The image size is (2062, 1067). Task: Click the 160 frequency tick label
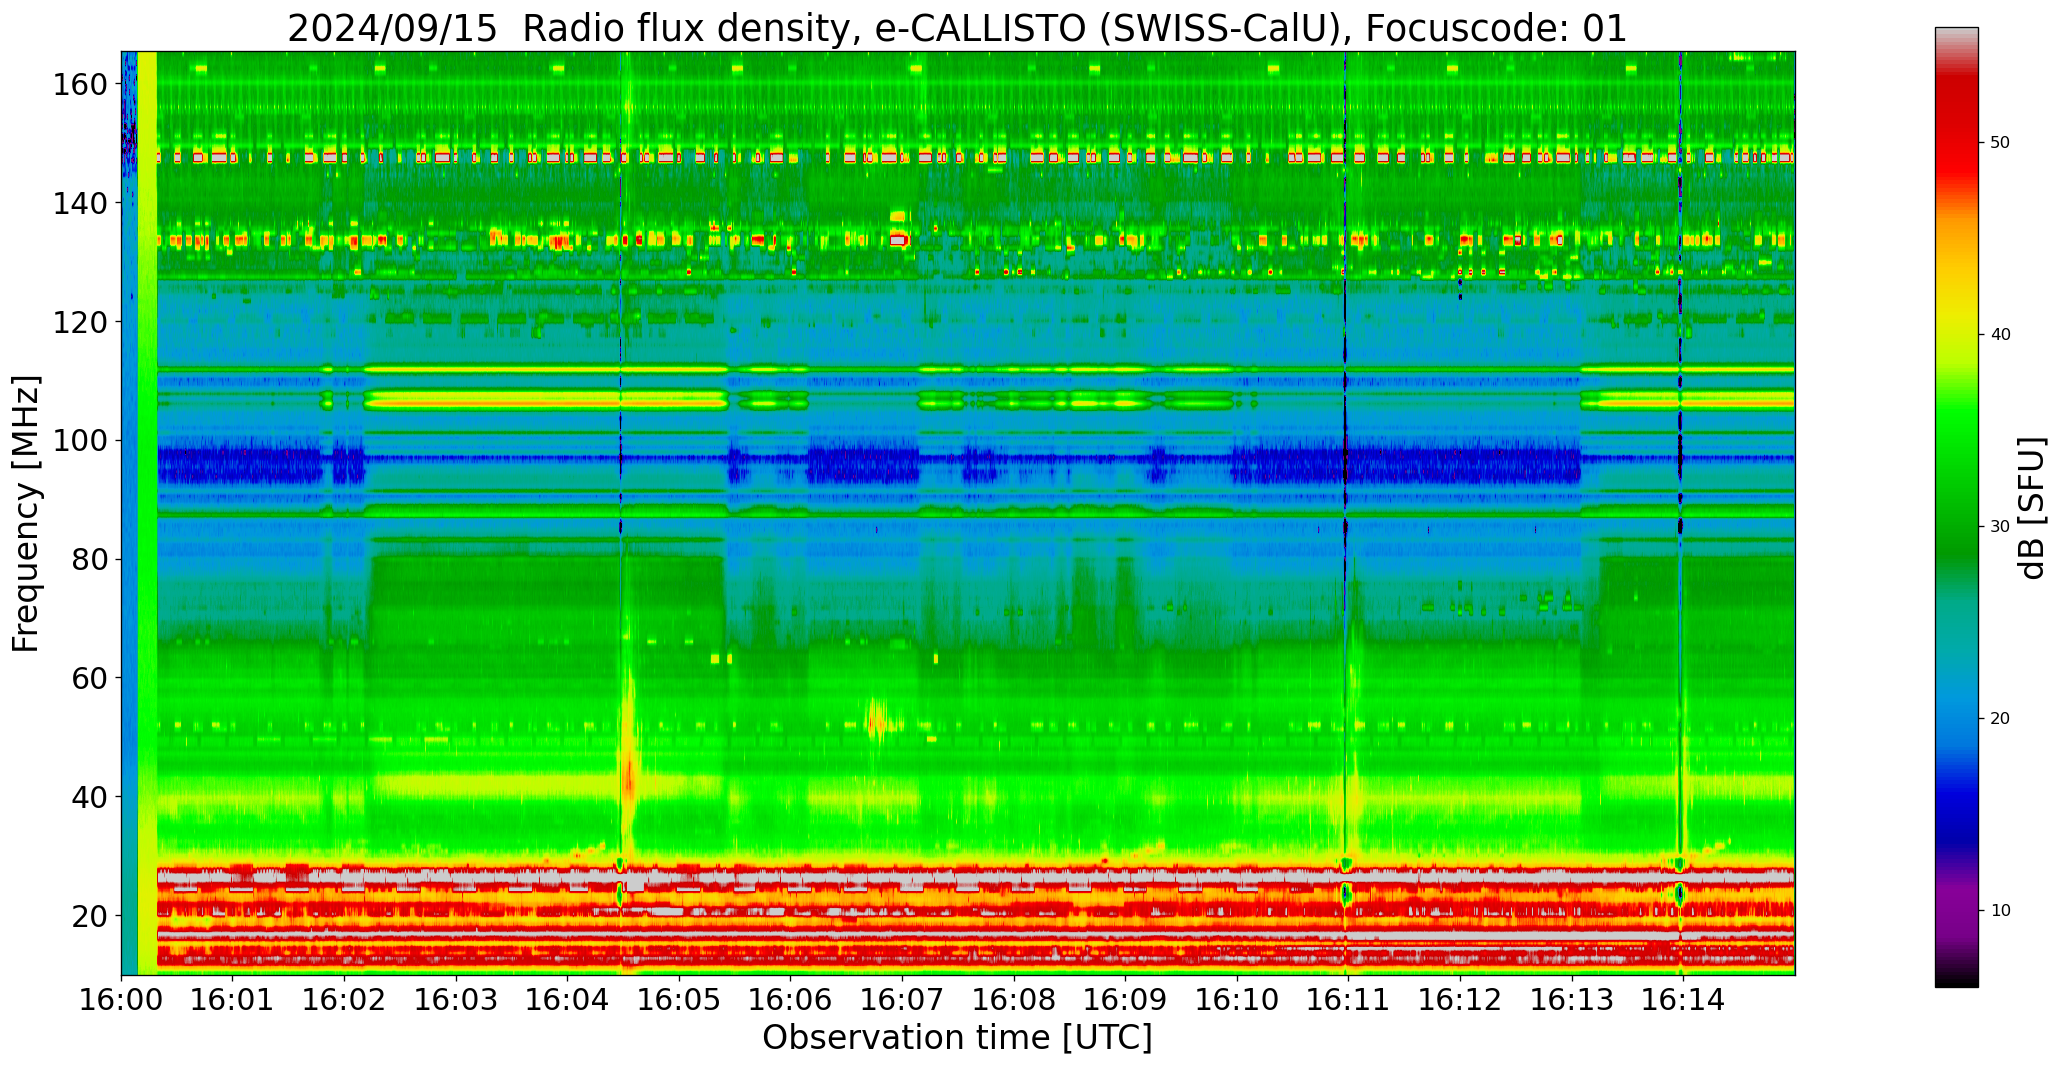click(80, 85)
